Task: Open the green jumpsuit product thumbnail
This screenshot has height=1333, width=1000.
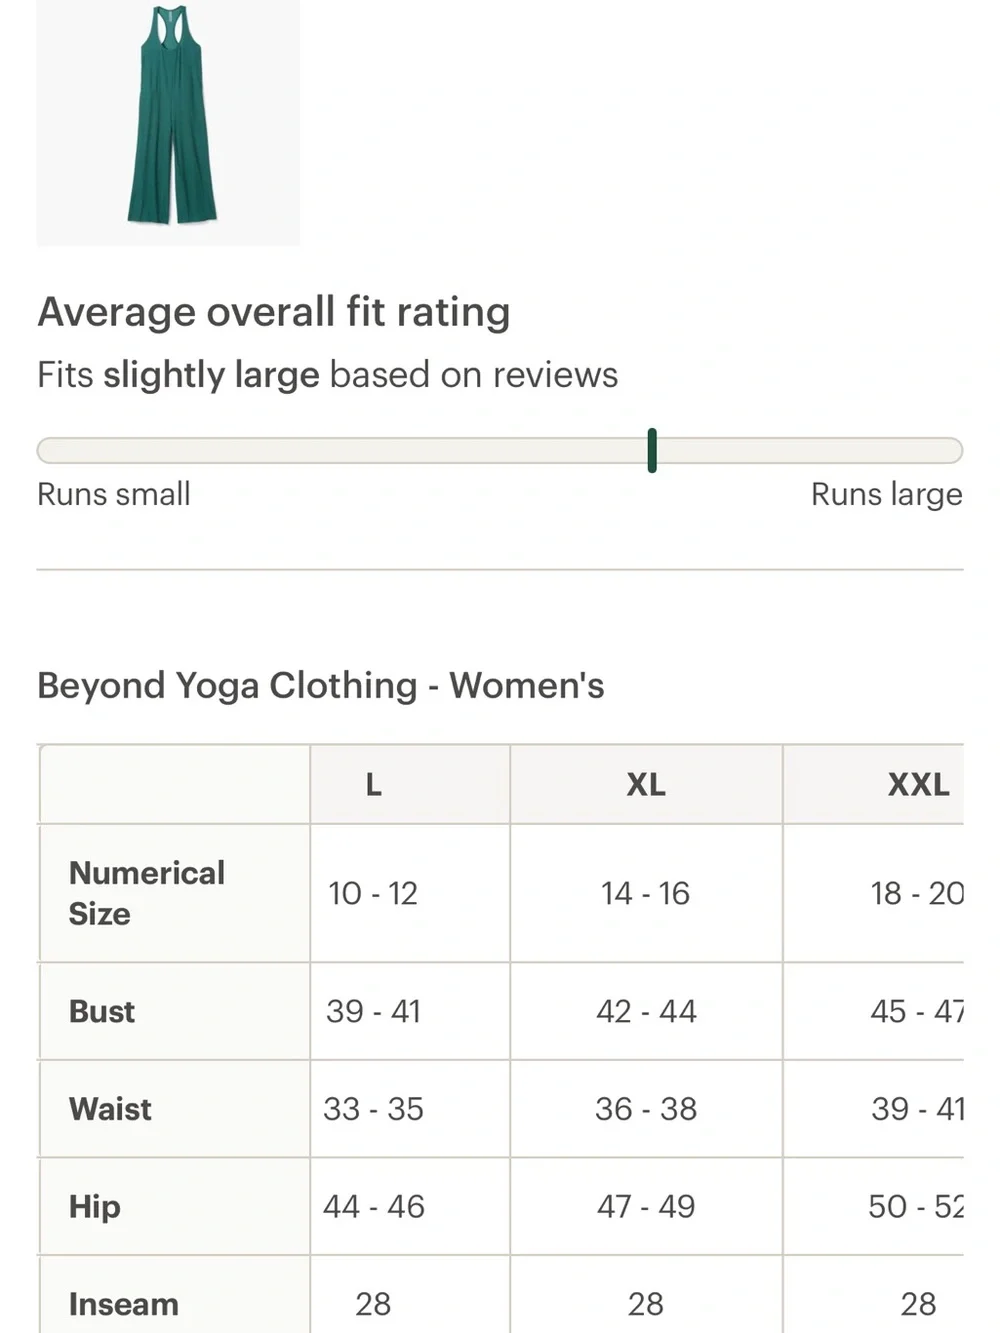Action: tap(168, 121)
